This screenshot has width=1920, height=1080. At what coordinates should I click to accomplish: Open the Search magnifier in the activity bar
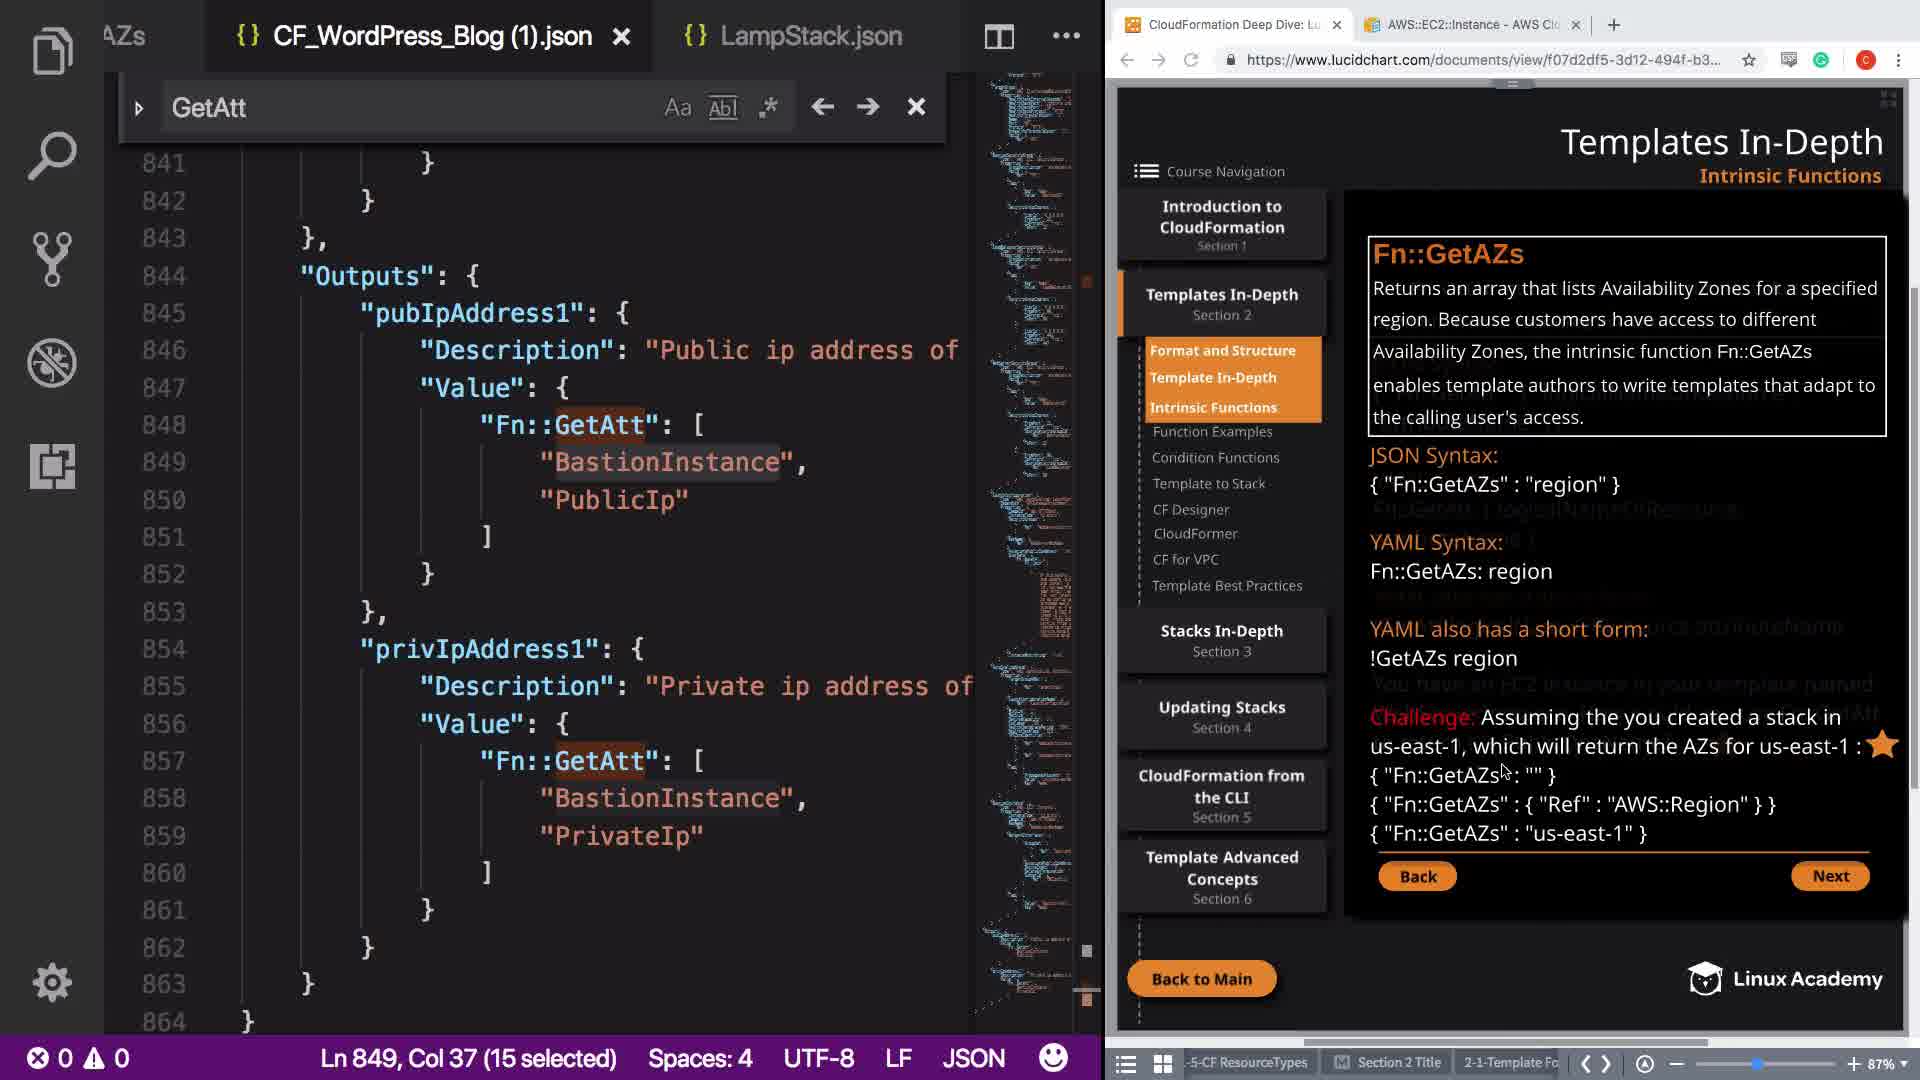click(52, 156)
